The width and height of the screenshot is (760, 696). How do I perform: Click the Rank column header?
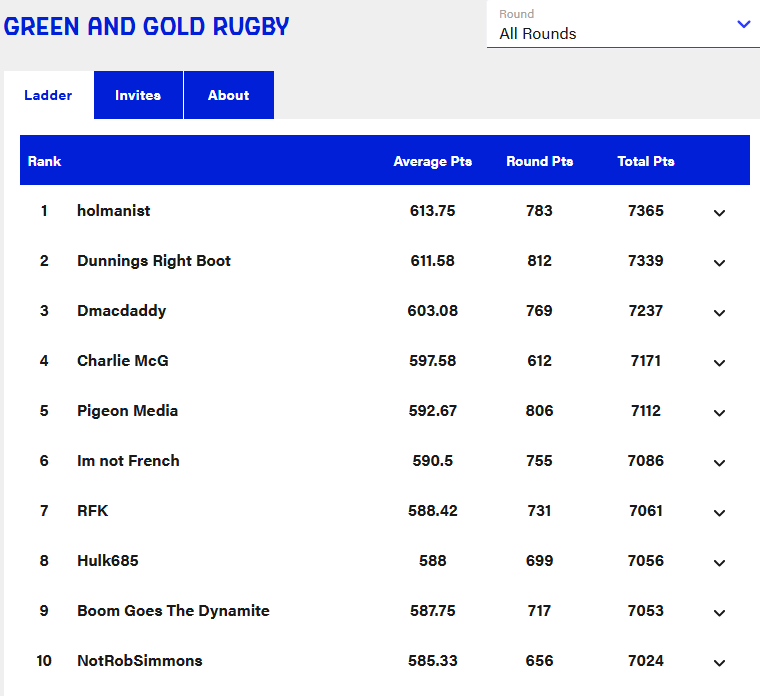point(44,161)
